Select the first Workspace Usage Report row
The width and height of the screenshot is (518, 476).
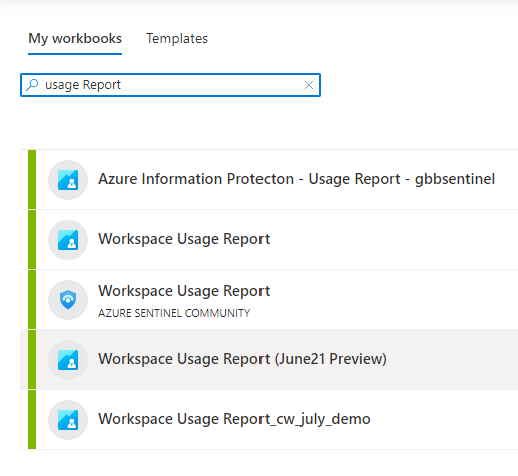(x=269, y=240)
